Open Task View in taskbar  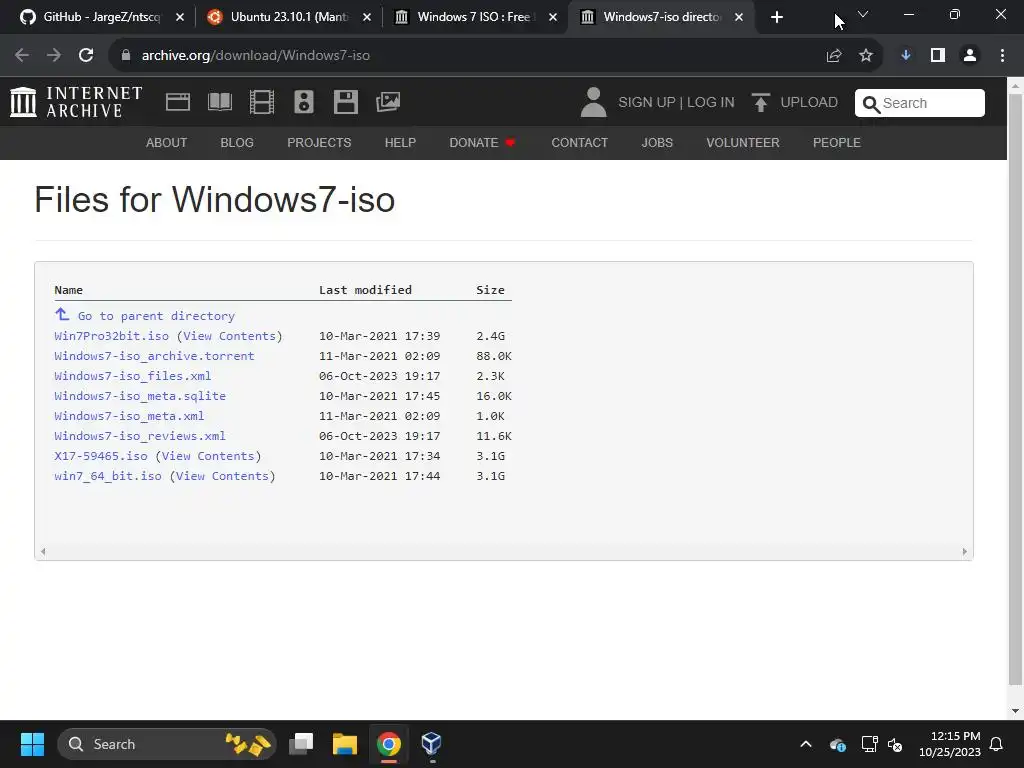pos(301,744)
